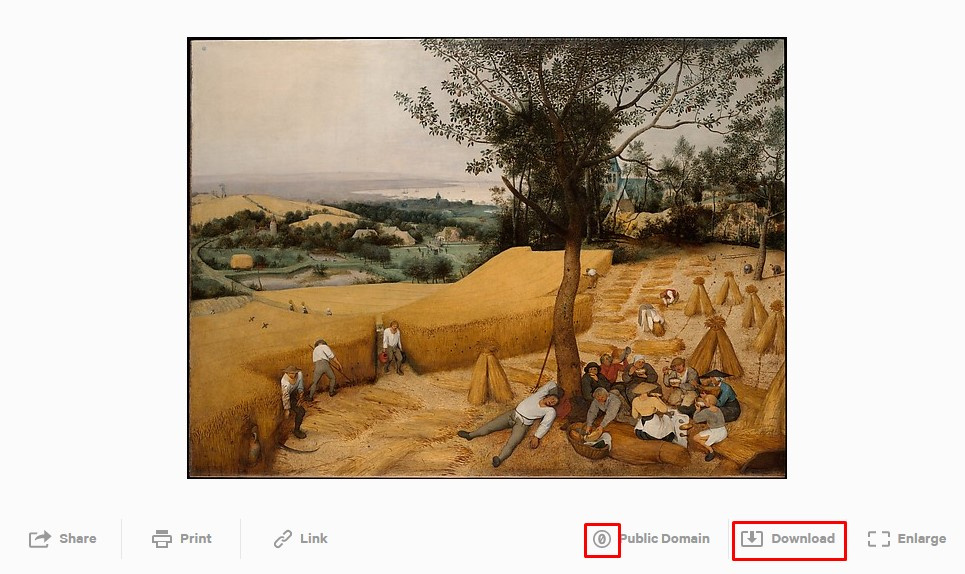Choose the Enlarge text label

point(922,539)
